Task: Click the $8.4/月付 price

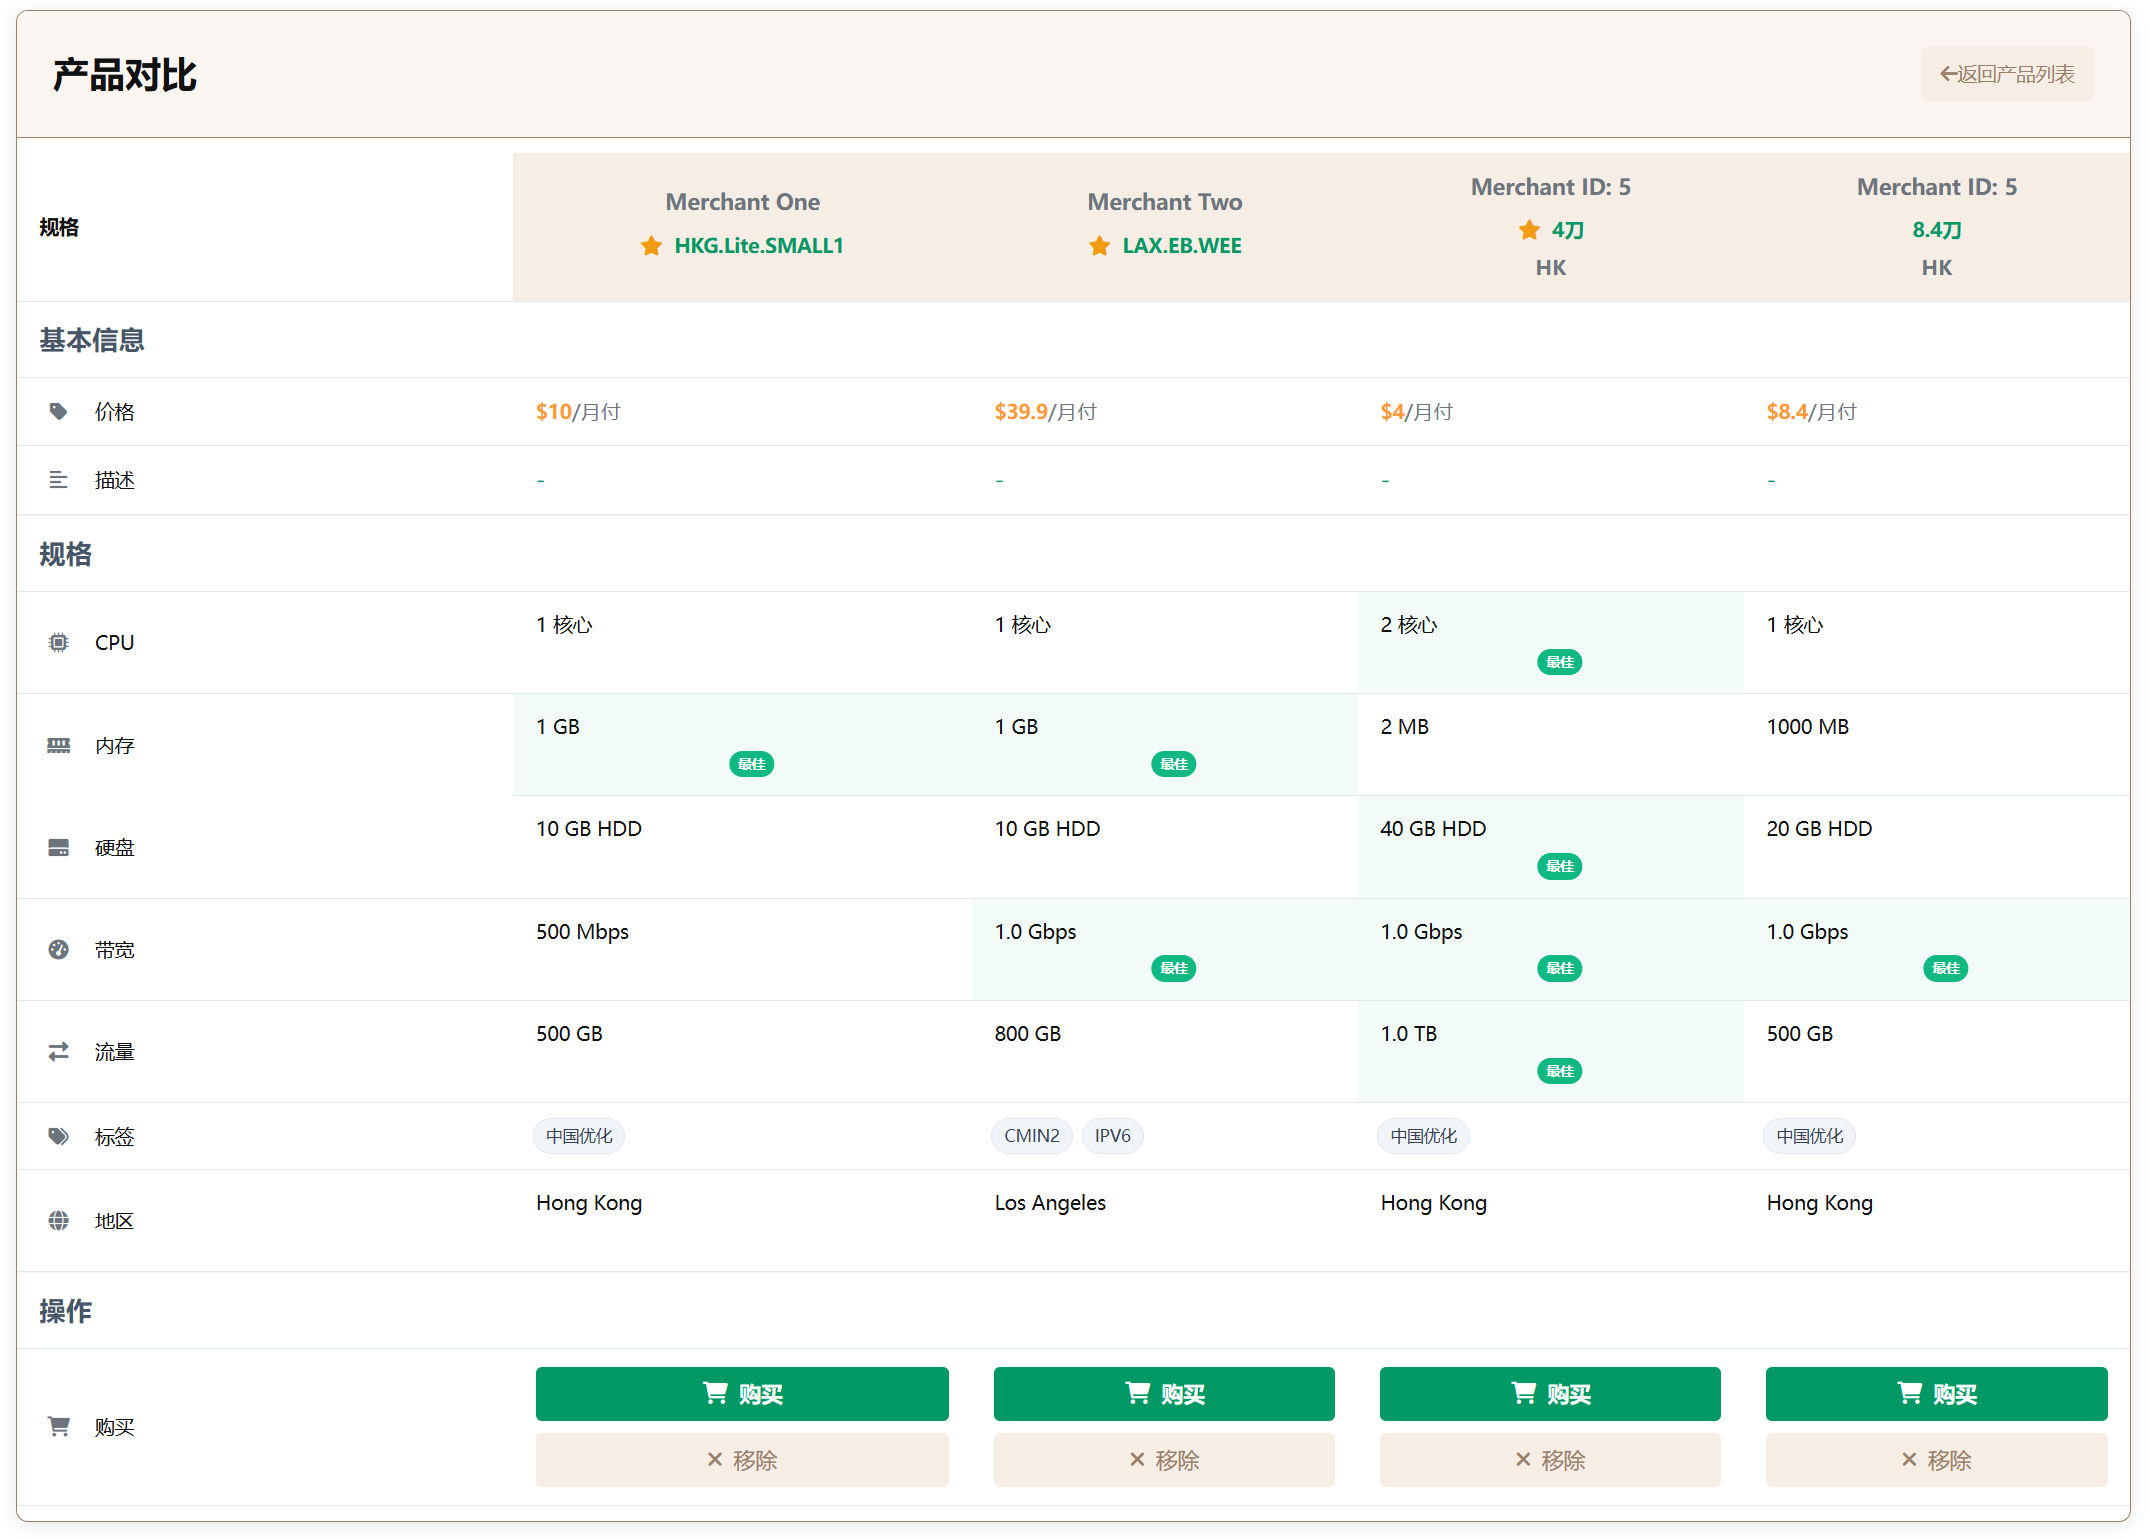Action: click(1811, 412)
